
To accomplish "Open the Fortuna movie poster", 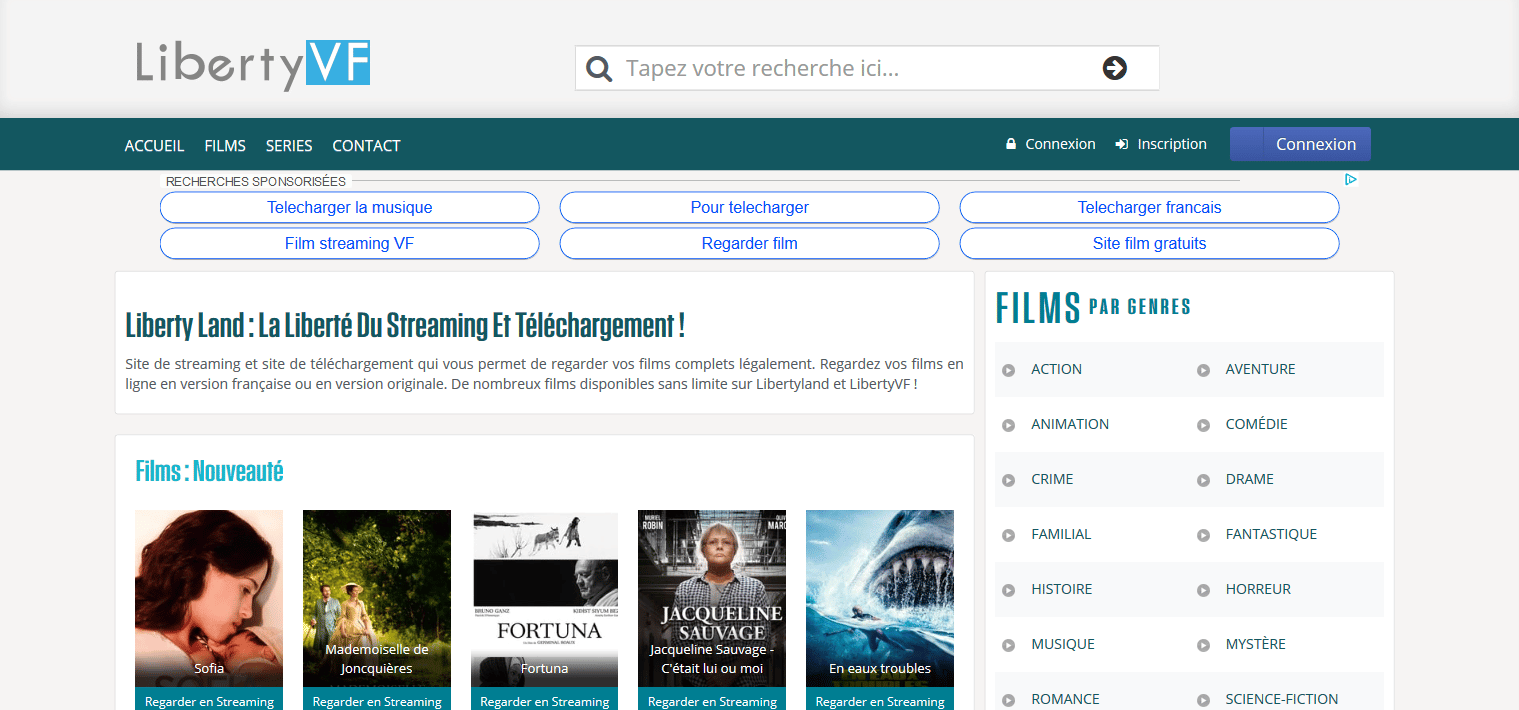I will 545,598.
